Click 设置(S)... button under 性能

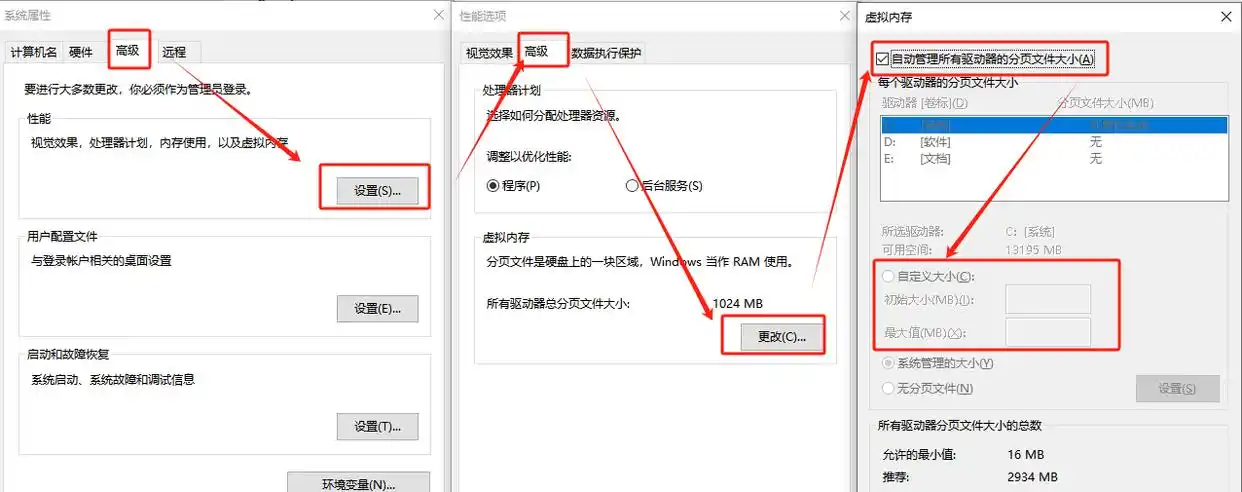click(x=377, y=190)
